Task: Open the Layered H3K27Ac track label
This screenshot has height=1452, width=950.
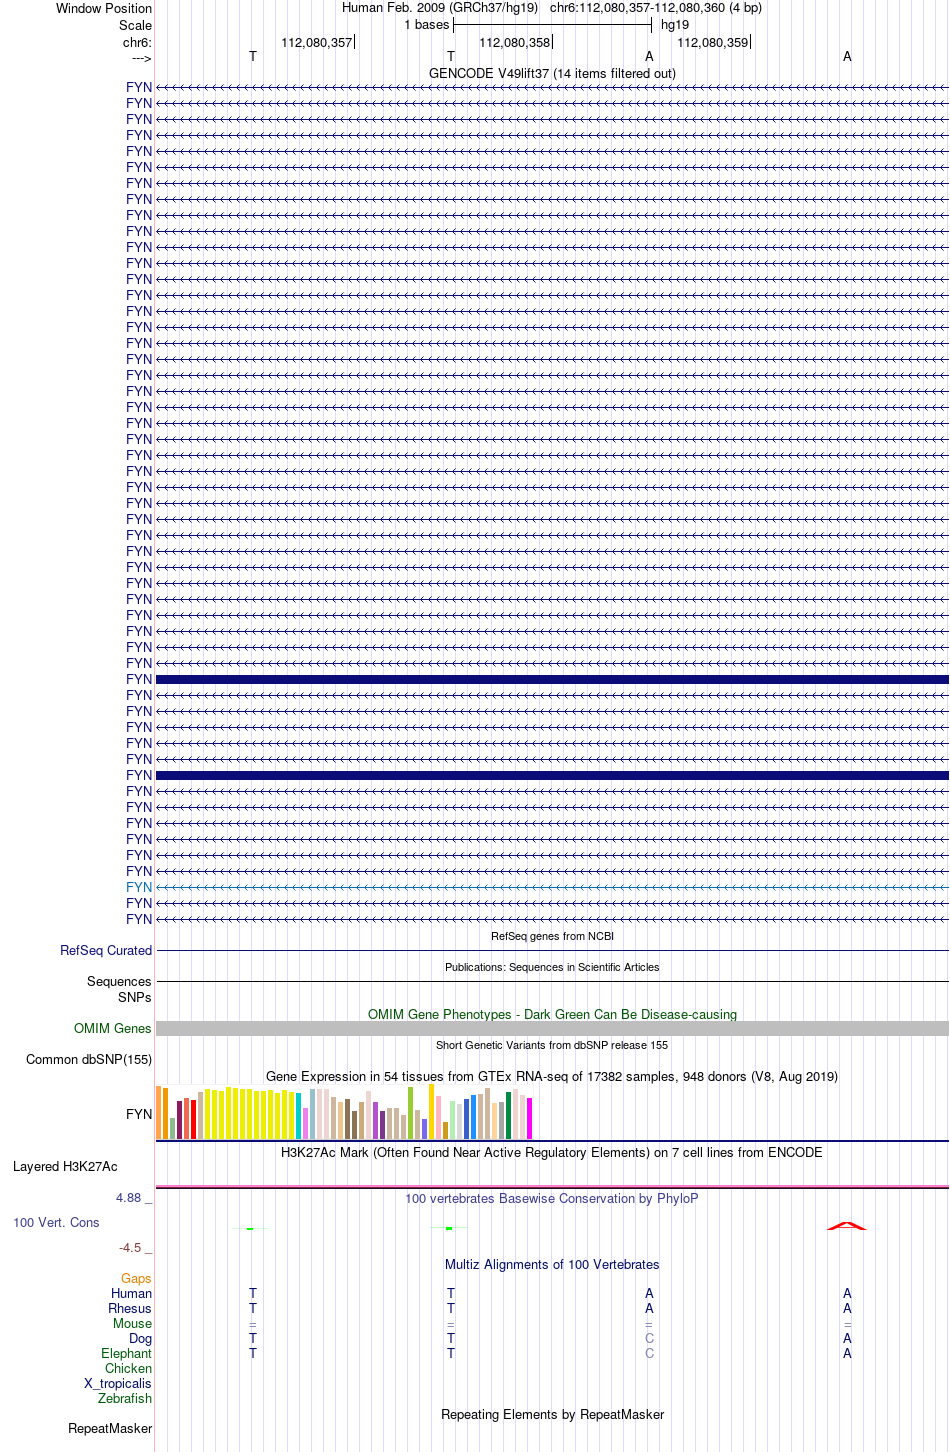Action: coord(65,1166)
